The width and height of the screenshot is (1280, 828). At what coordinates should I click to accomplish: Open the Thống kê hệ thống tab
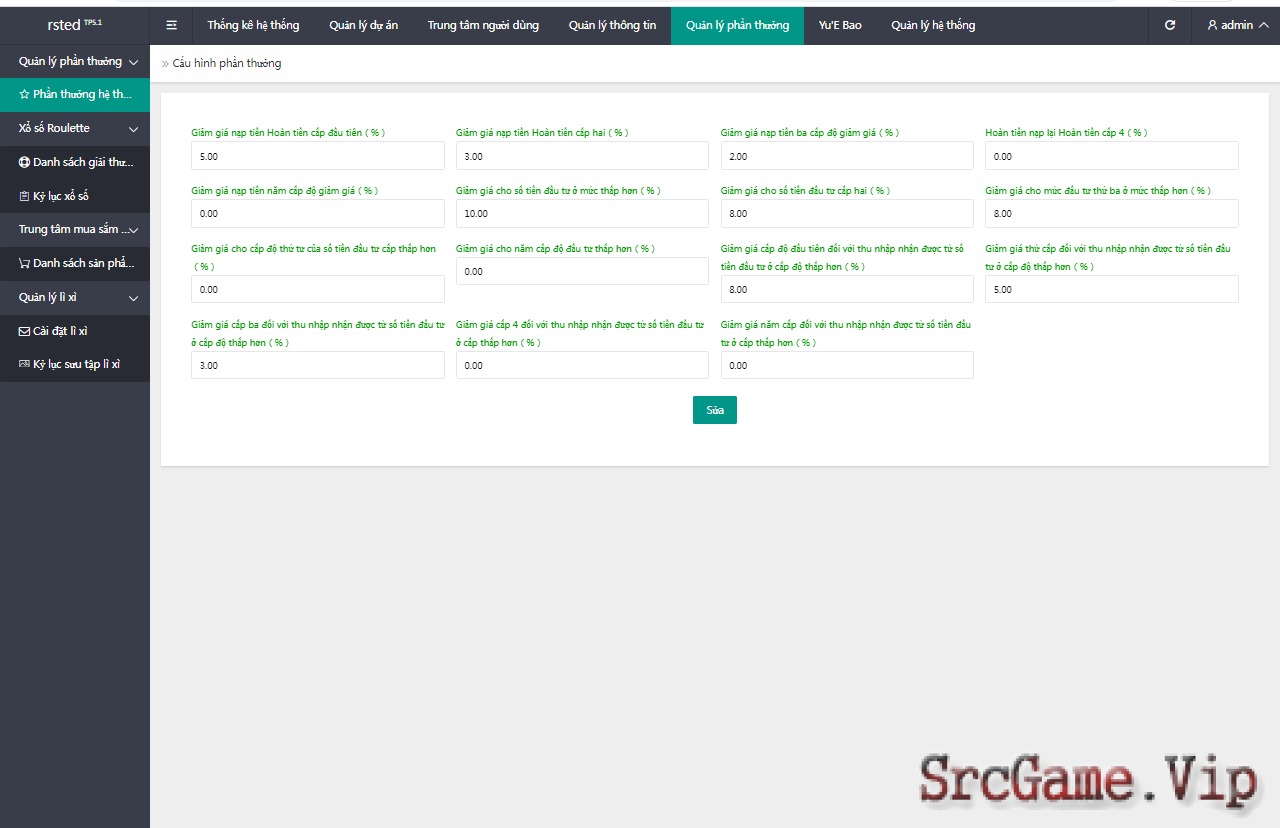click(x=253, y=25)
